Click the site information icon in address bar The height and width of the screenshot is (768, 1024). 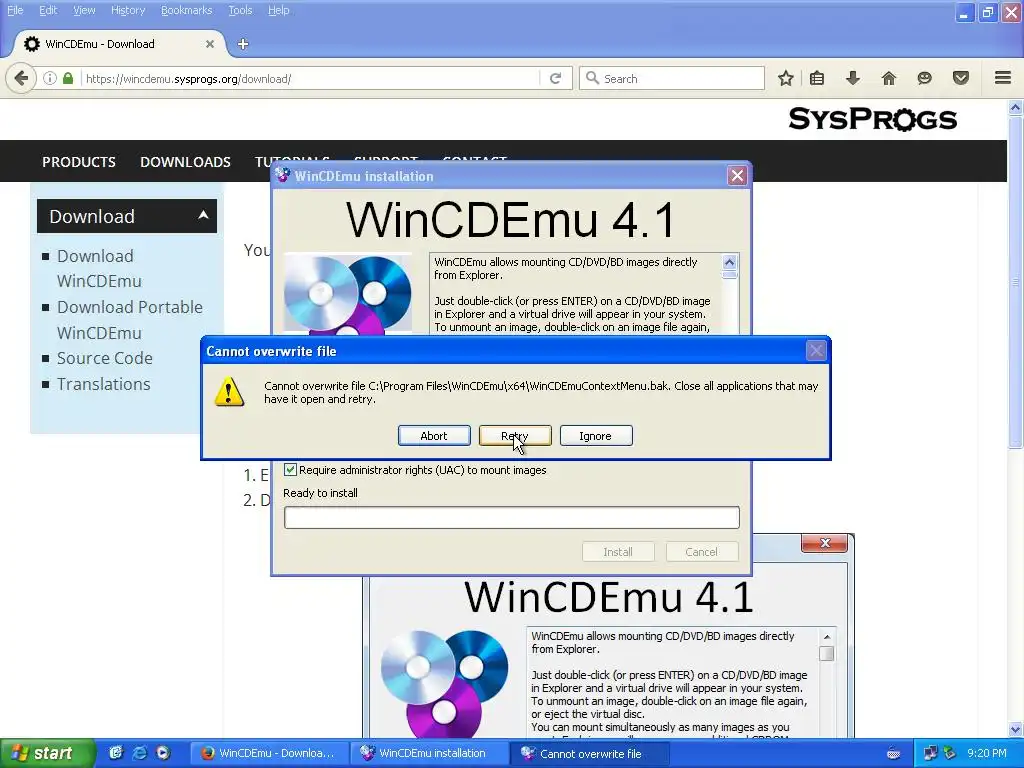[50, 78]
